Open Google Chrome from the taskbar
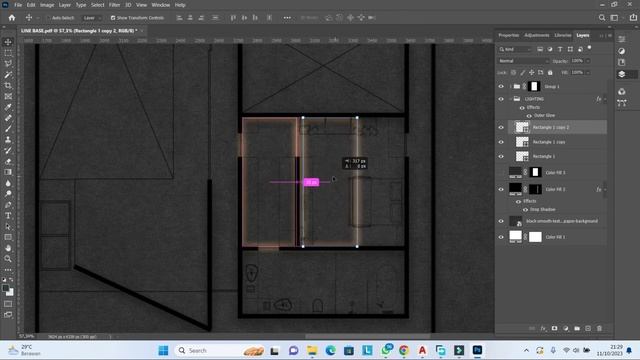Viewport: 640px width, 360px height. click(404, 350)
